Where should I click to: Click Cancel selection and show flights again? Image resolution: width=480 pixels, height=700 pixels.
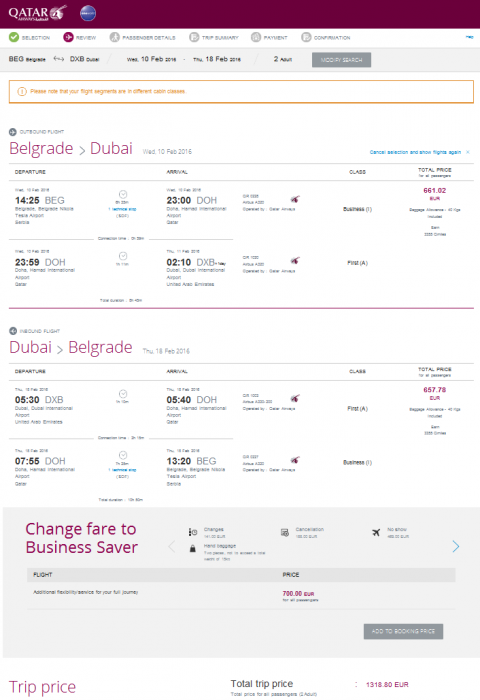pyautogui.click(x=415, y=152)
